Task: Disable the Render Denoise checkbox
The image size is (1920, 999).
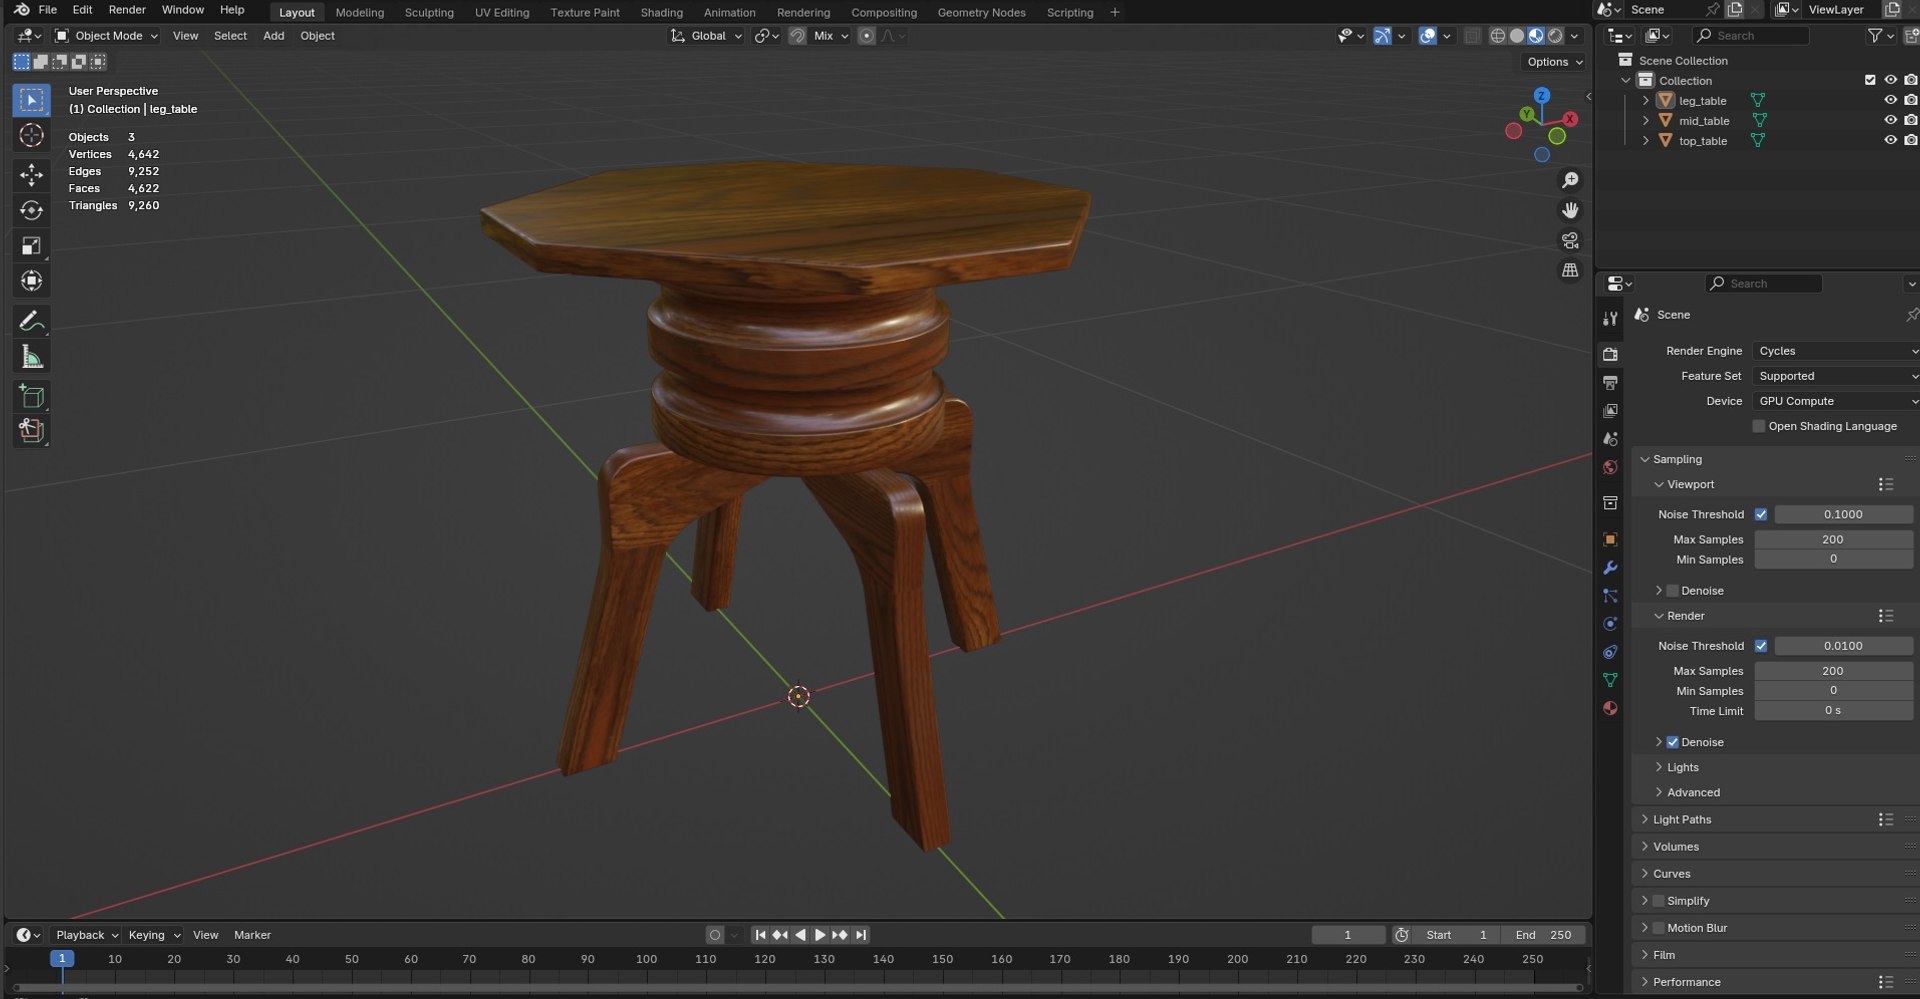Action: [x=1673, y=742]
